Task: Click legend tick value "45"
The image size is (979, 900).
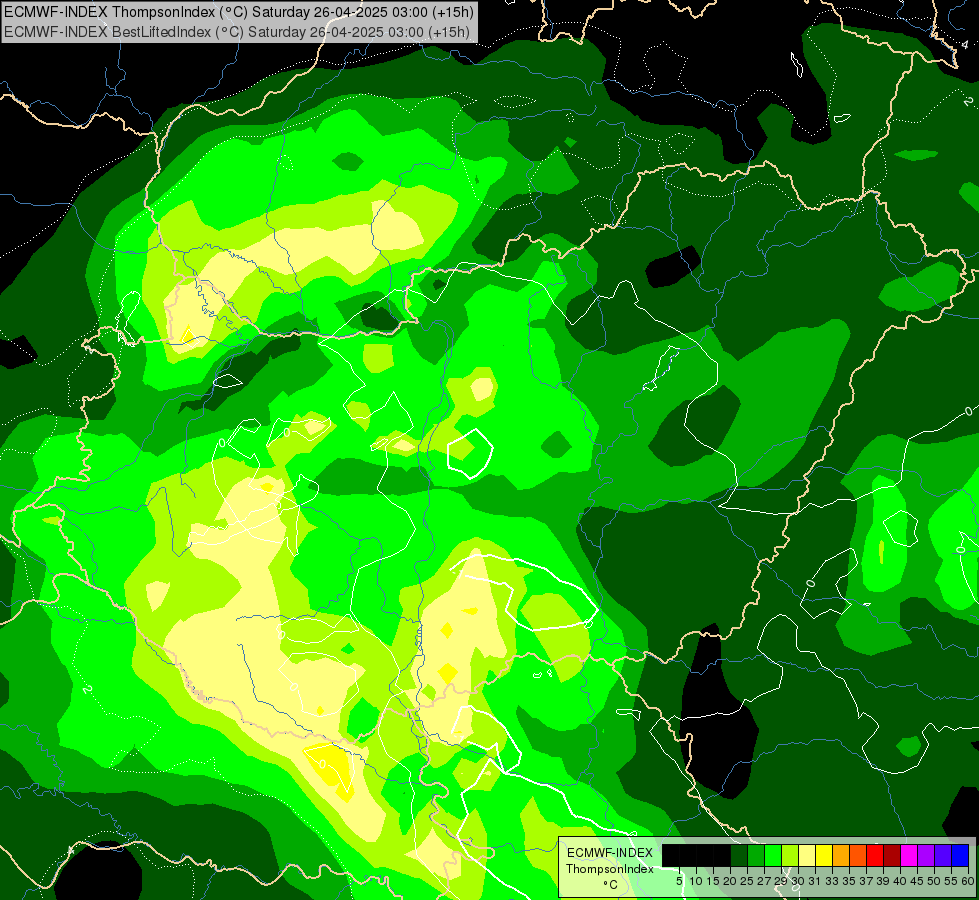Action: (917, 881)
